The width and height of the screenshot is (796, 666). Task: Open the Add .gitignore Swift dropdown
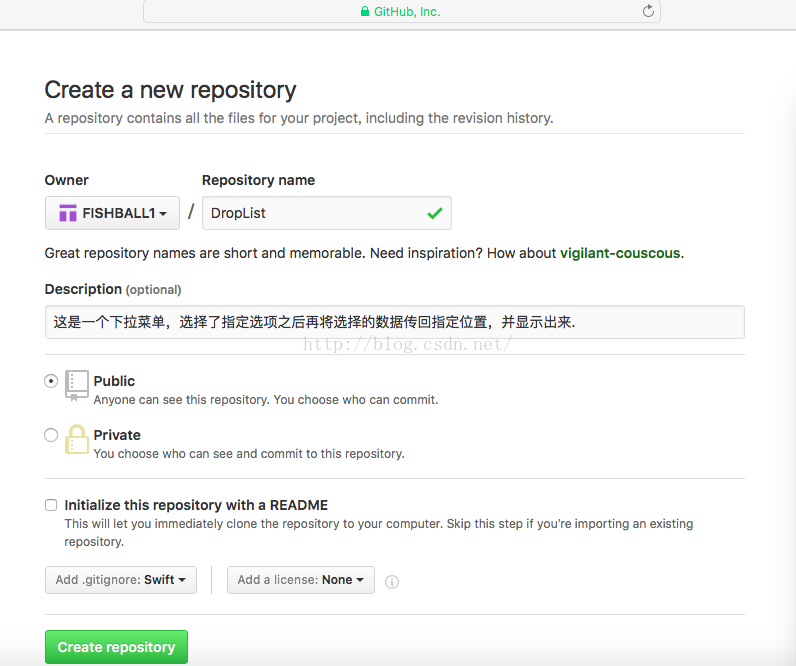pos(121,580)
